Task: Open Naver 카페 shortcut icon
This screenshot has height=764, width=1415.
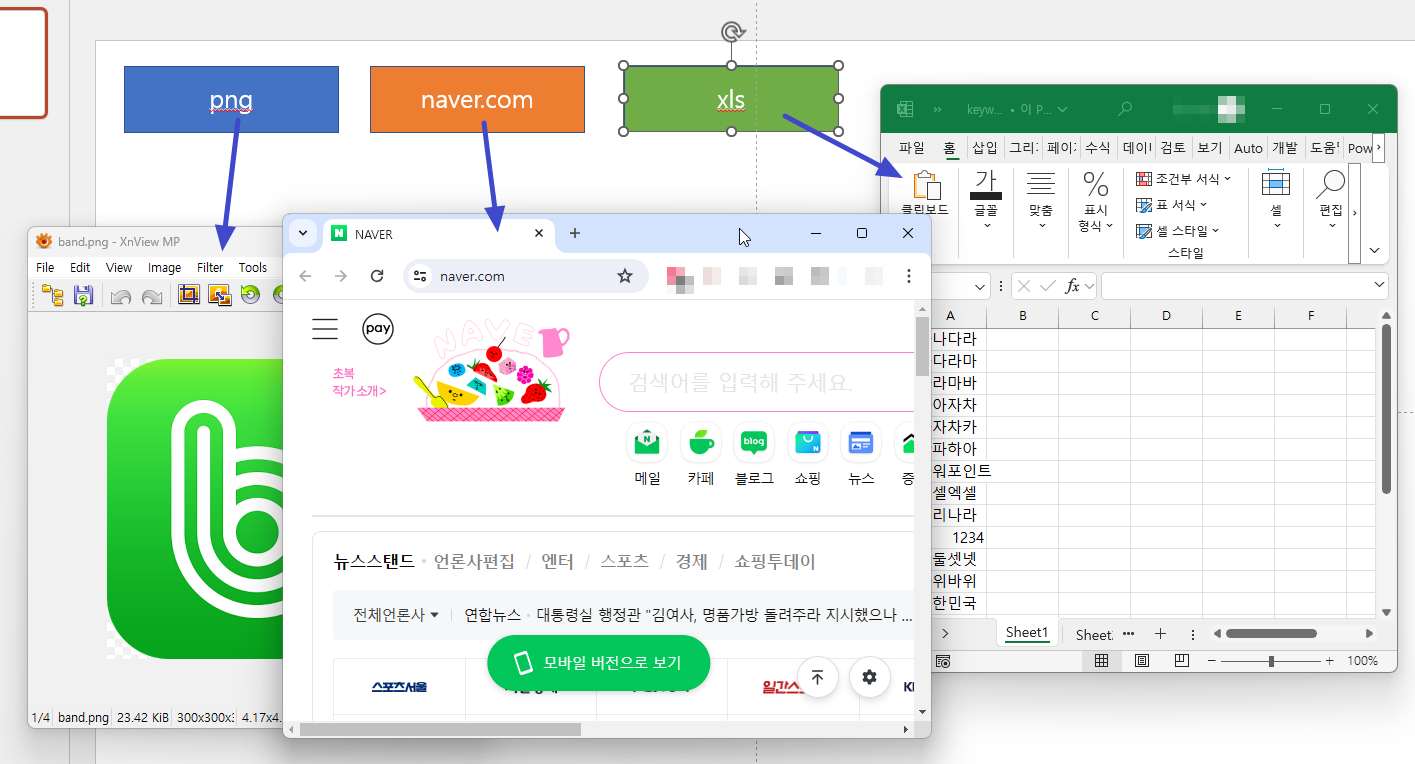Action: (701, 442)
